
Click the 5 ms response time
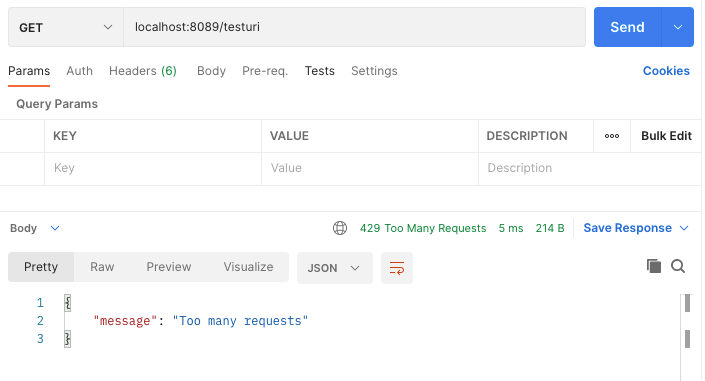(511, 228)
